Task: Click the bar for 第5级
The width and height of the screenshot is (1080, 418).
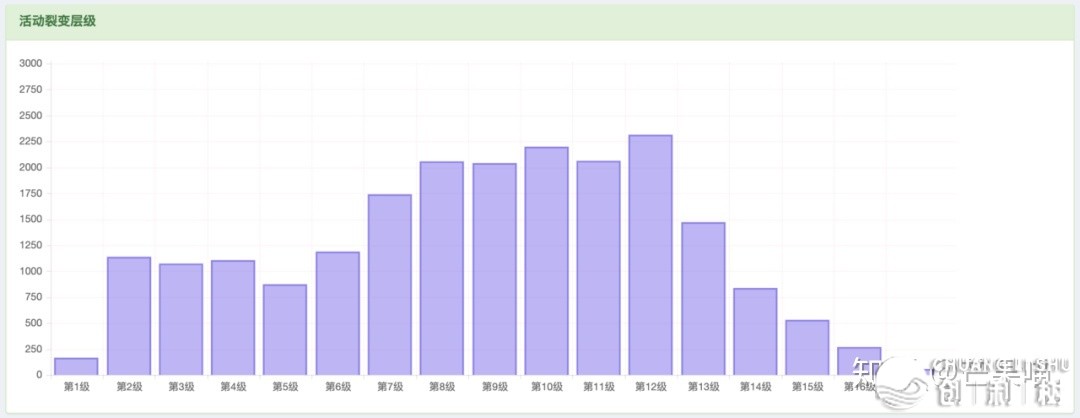Action: pyautogui.click(x=285, y=330)
